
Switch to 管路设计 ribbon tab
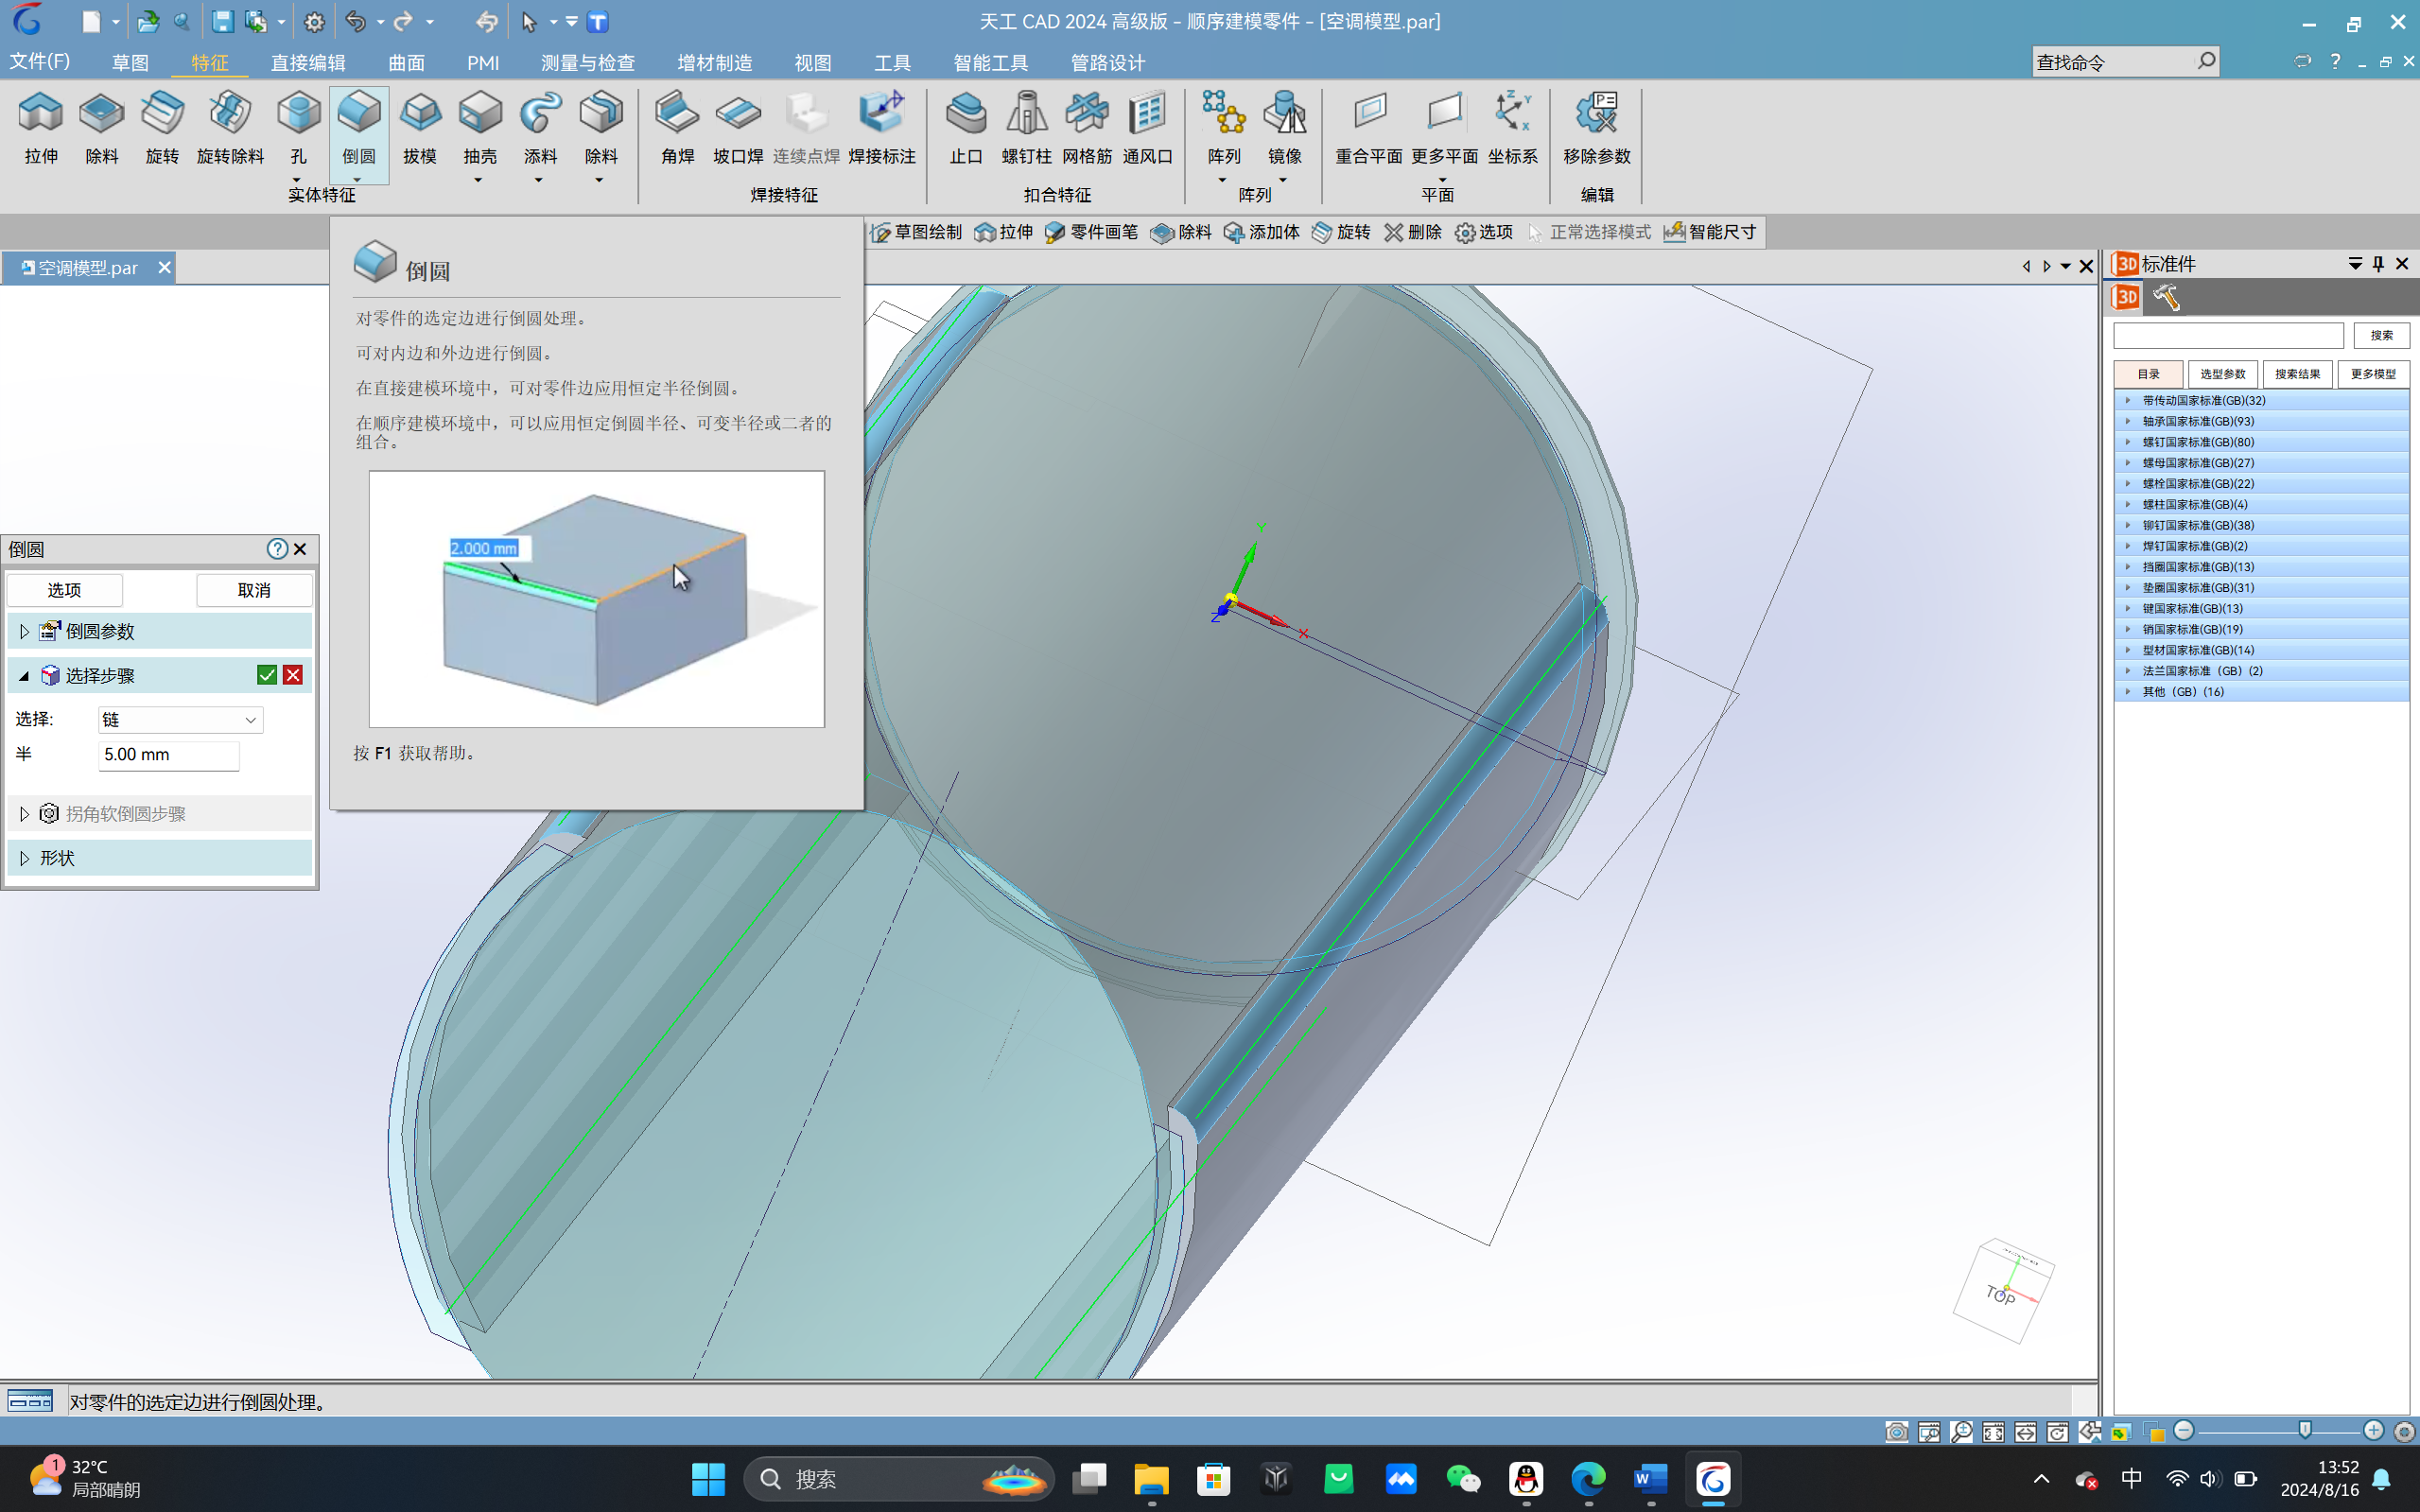tap(1108, 62)
